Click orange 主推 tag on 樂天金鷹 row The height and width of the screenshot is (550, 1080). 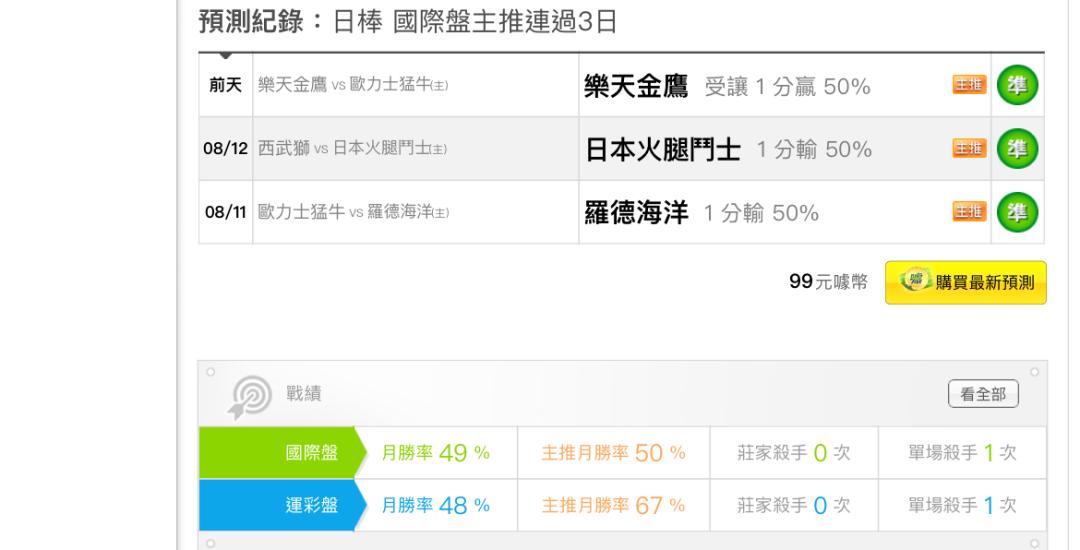(969, 85)
